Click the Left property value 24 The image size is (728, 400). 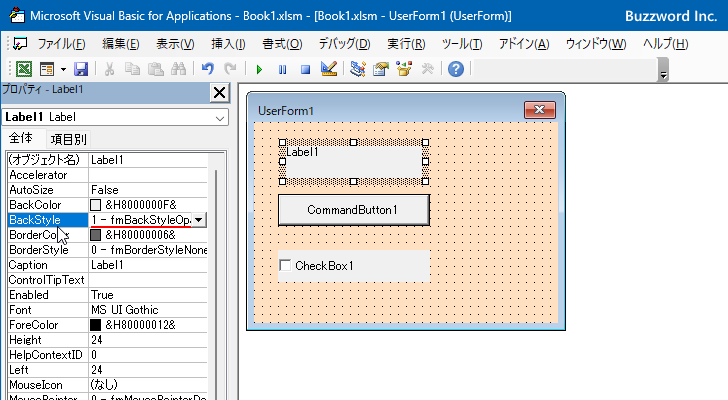148,370
